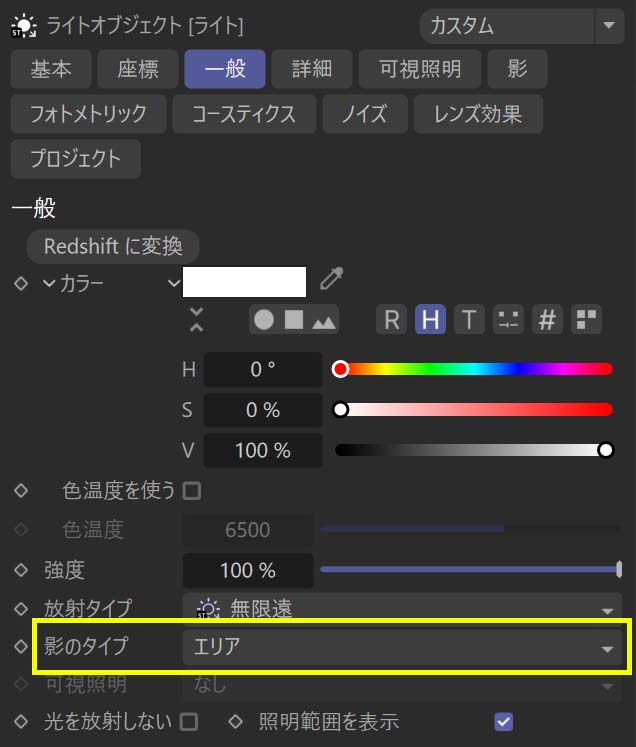
Task: Open the 放射タイプ dropdown showing 無限遠
Action: [x=402, y=608]
